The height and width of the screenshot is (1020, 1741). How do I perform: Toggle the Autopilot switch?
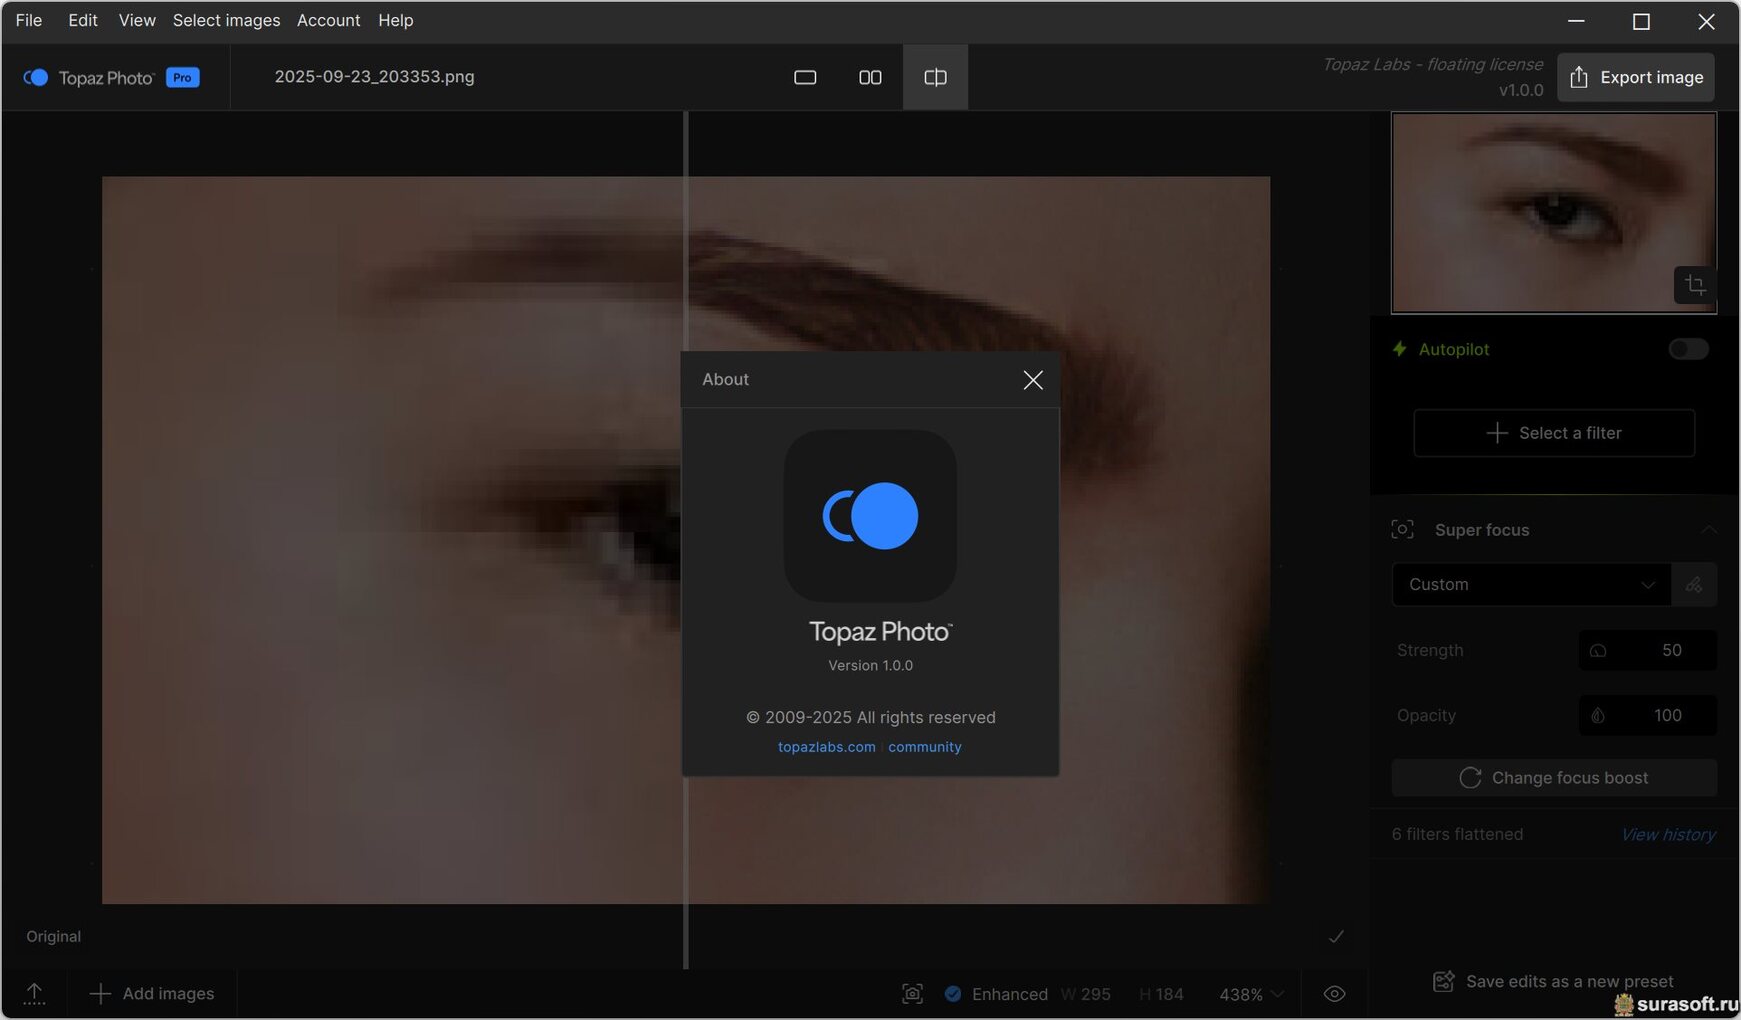coord(1688,349)
